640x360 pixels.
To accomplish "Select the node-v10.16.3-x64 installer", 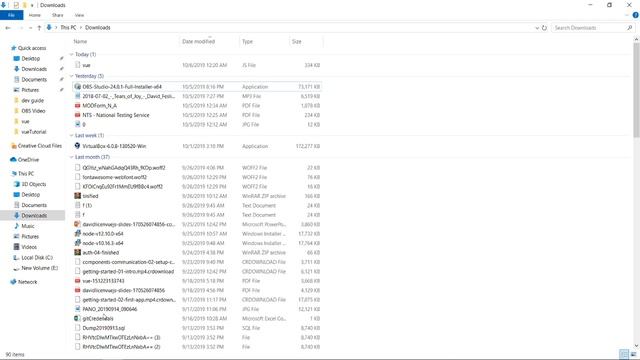I will click(x=103, y=243).
